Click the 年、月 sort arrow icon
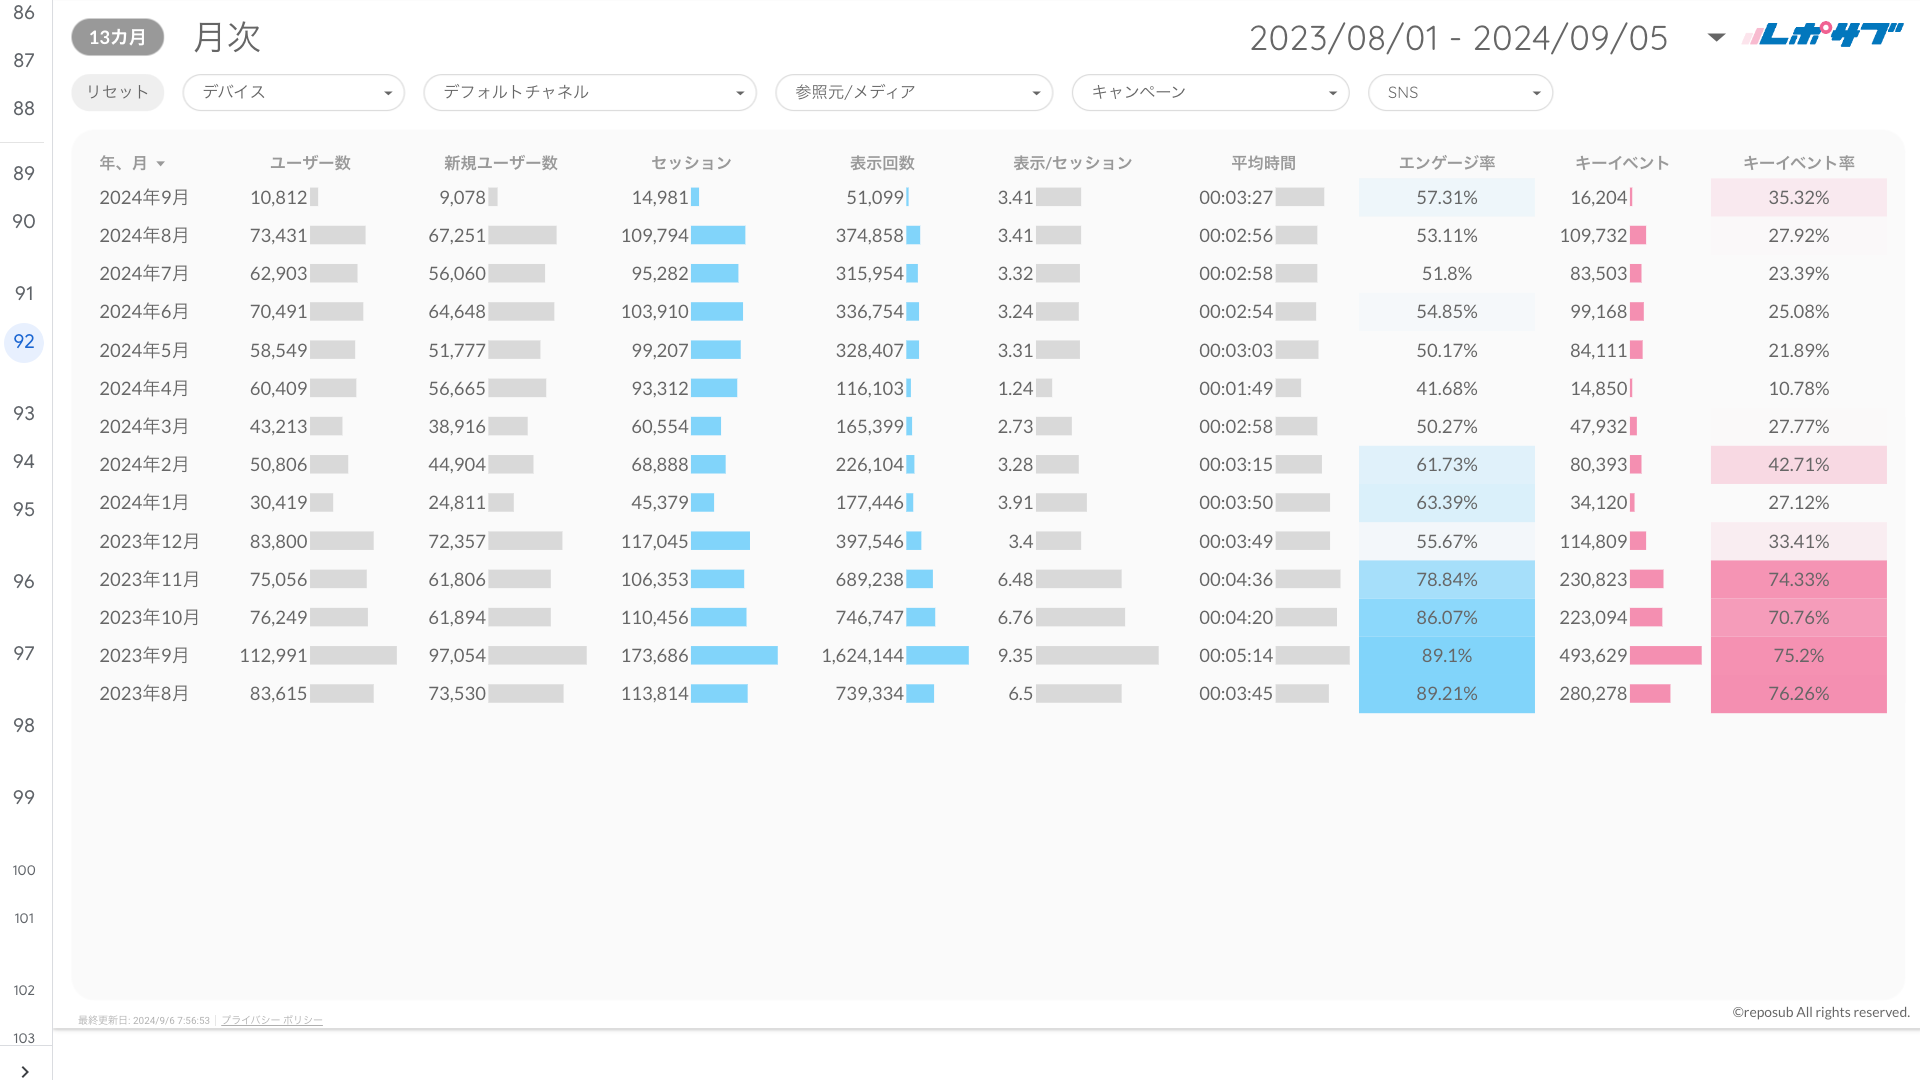 coord(160,164)
